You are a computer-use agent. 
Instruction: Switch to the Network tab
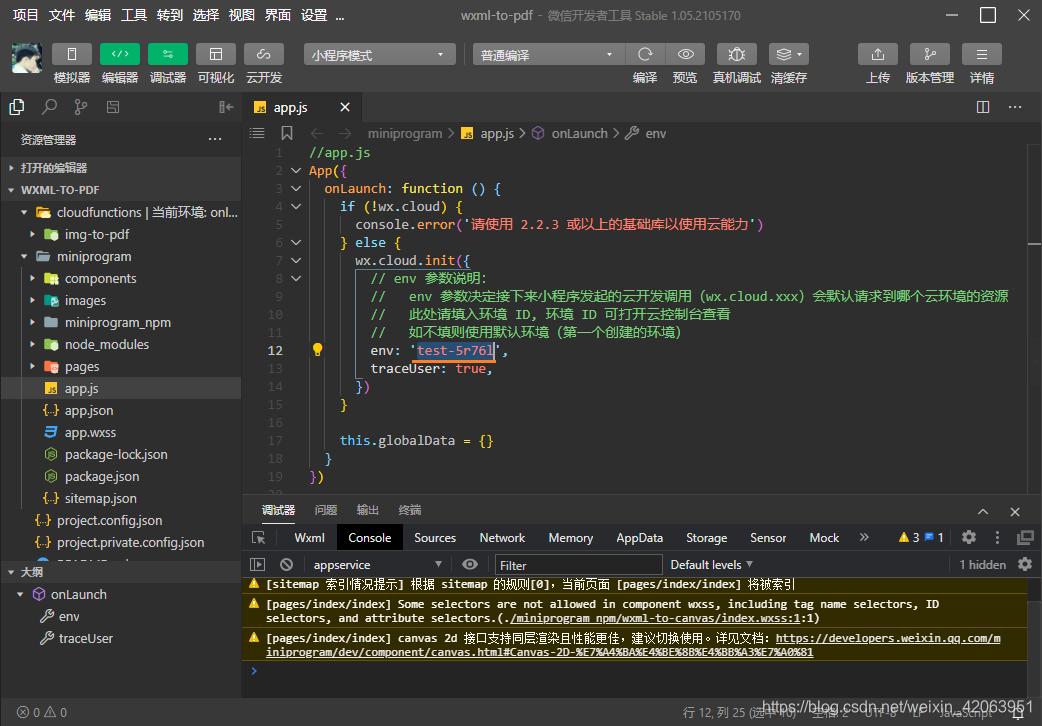(502, 537)
